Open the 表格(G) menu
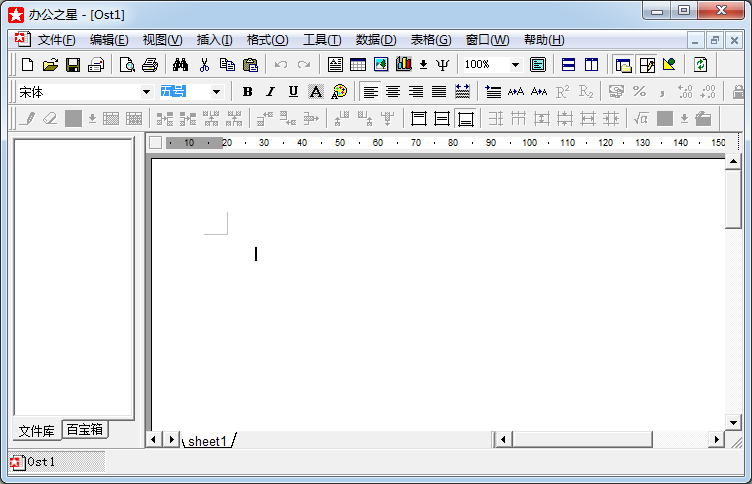 [x=431, y=40]
